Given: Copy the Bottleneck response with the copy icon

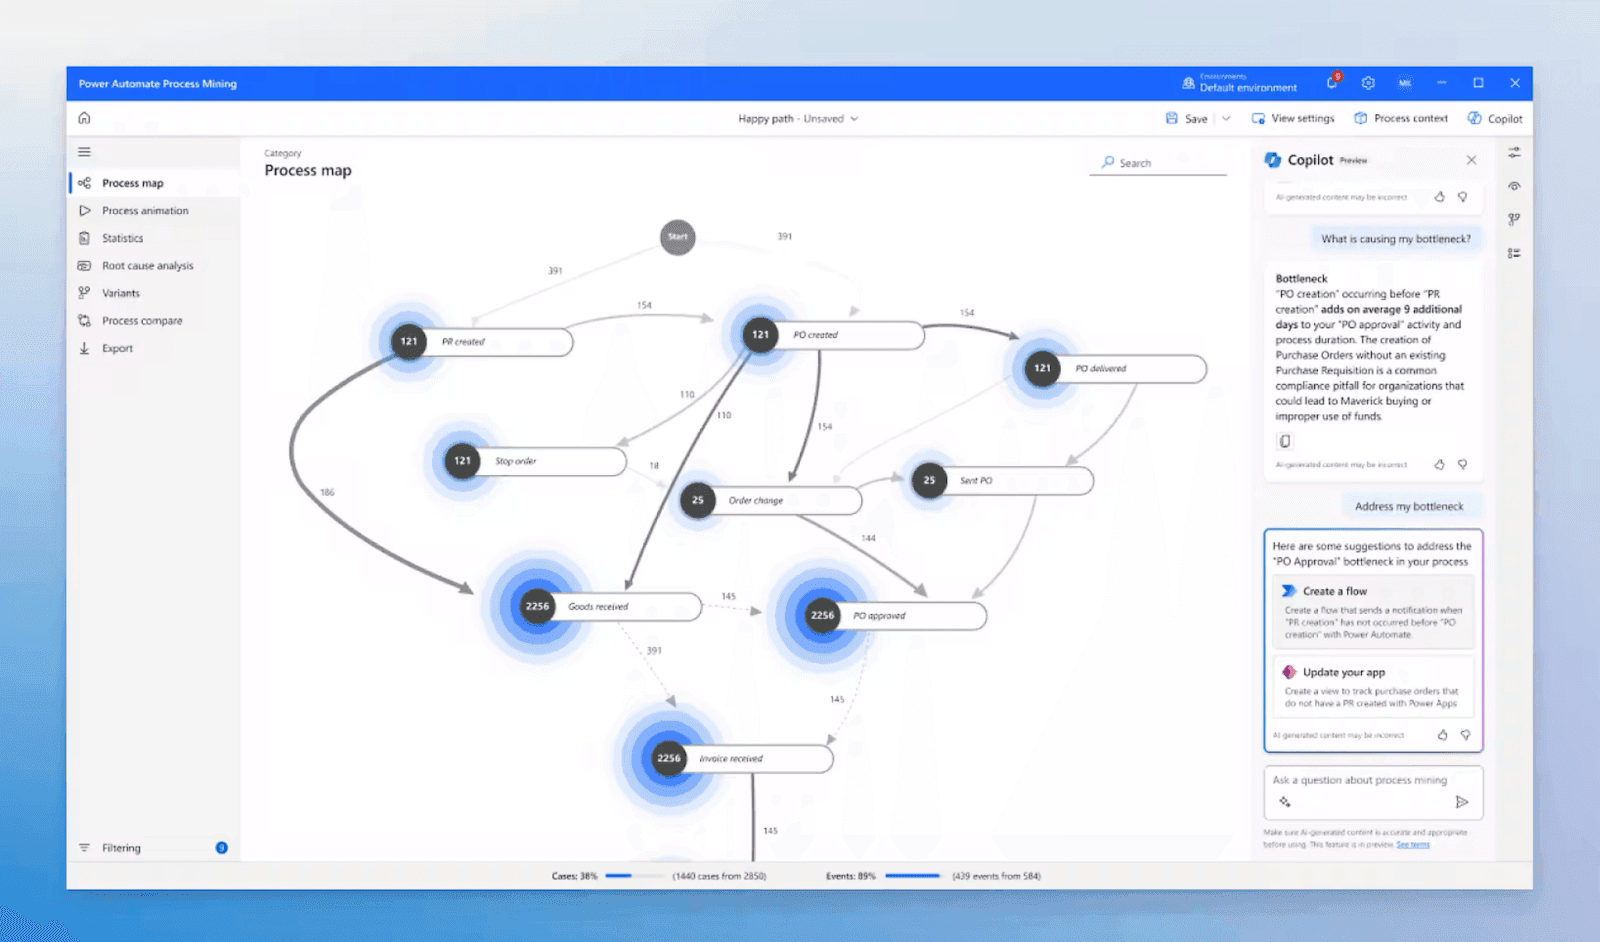Looking at the screenshot, I should (1285, 441).
